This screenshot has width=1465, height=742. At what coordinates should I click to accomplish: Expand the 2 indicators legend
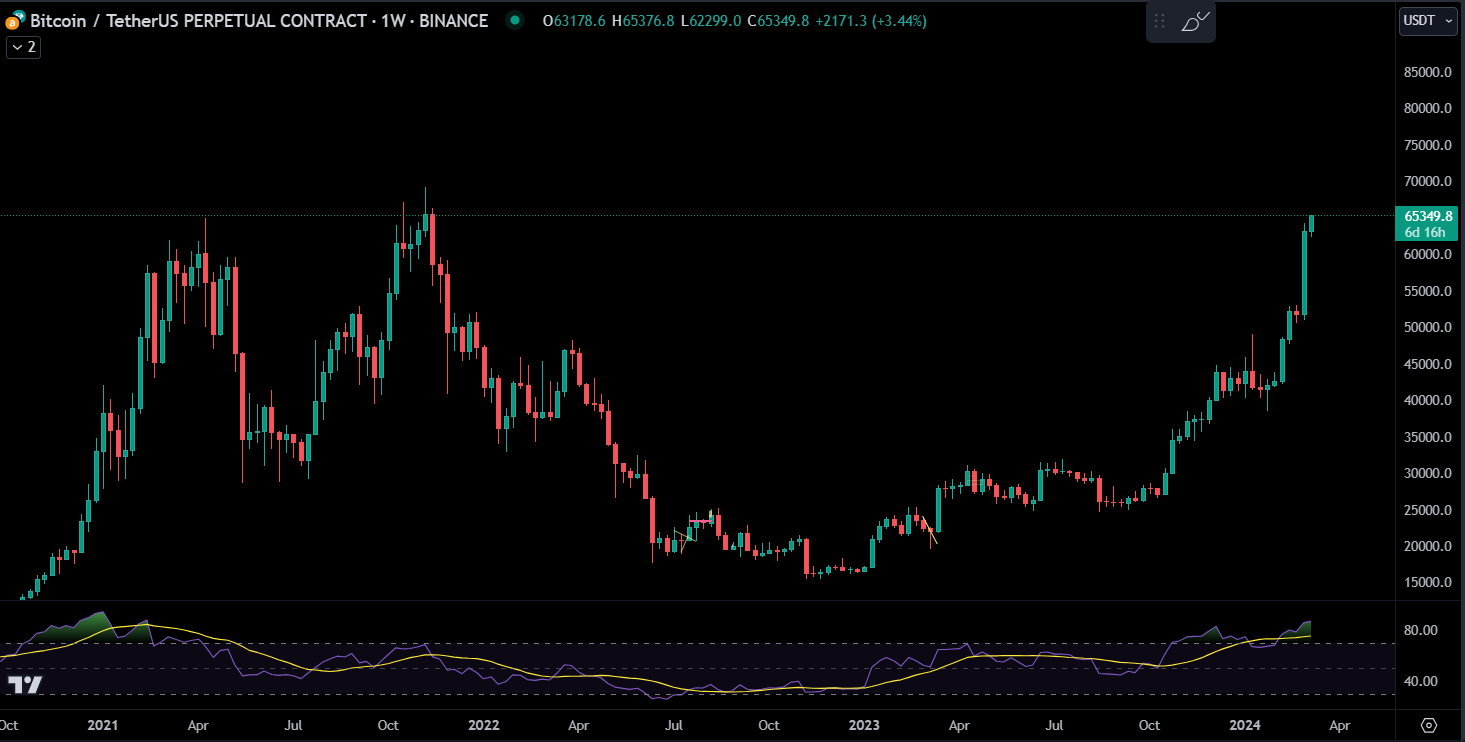22,46
